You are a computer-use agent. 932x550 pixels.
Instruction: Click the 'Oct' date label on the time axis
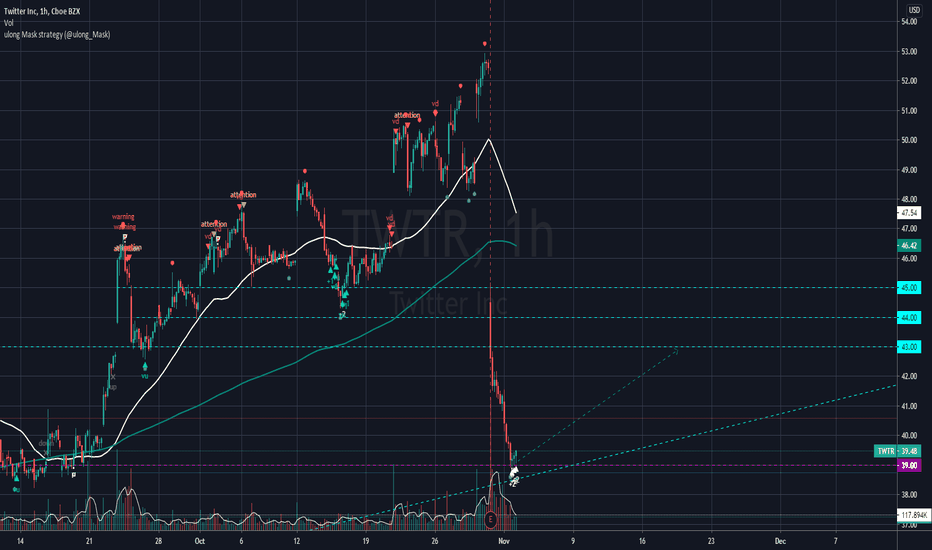[200, 541]
